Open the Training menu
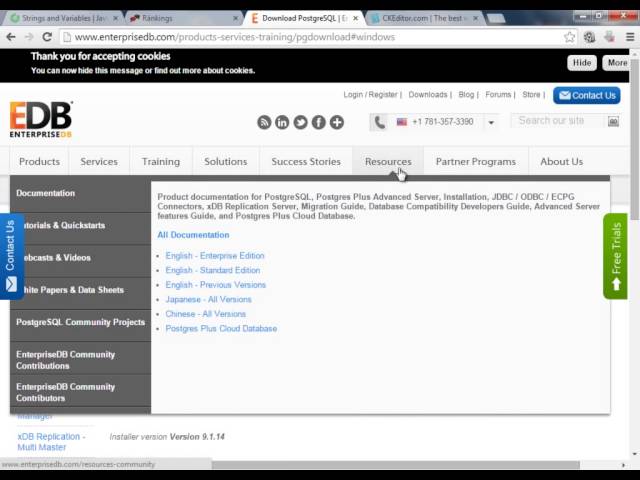This screenshot has width=640, height=480. (x=161, y=162)
